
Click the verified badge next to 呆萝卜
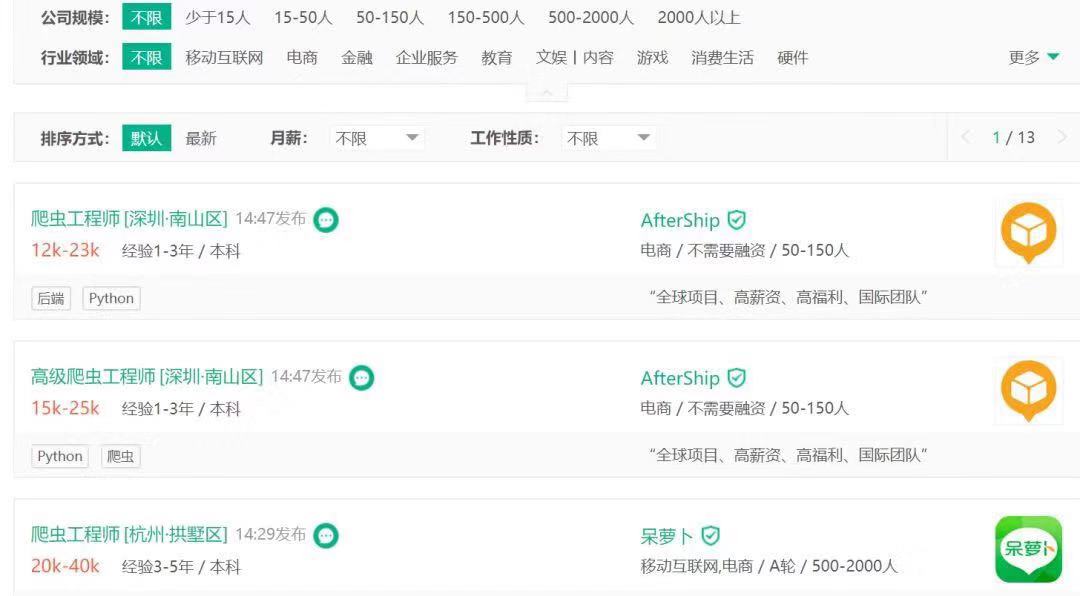coord(710,535)
